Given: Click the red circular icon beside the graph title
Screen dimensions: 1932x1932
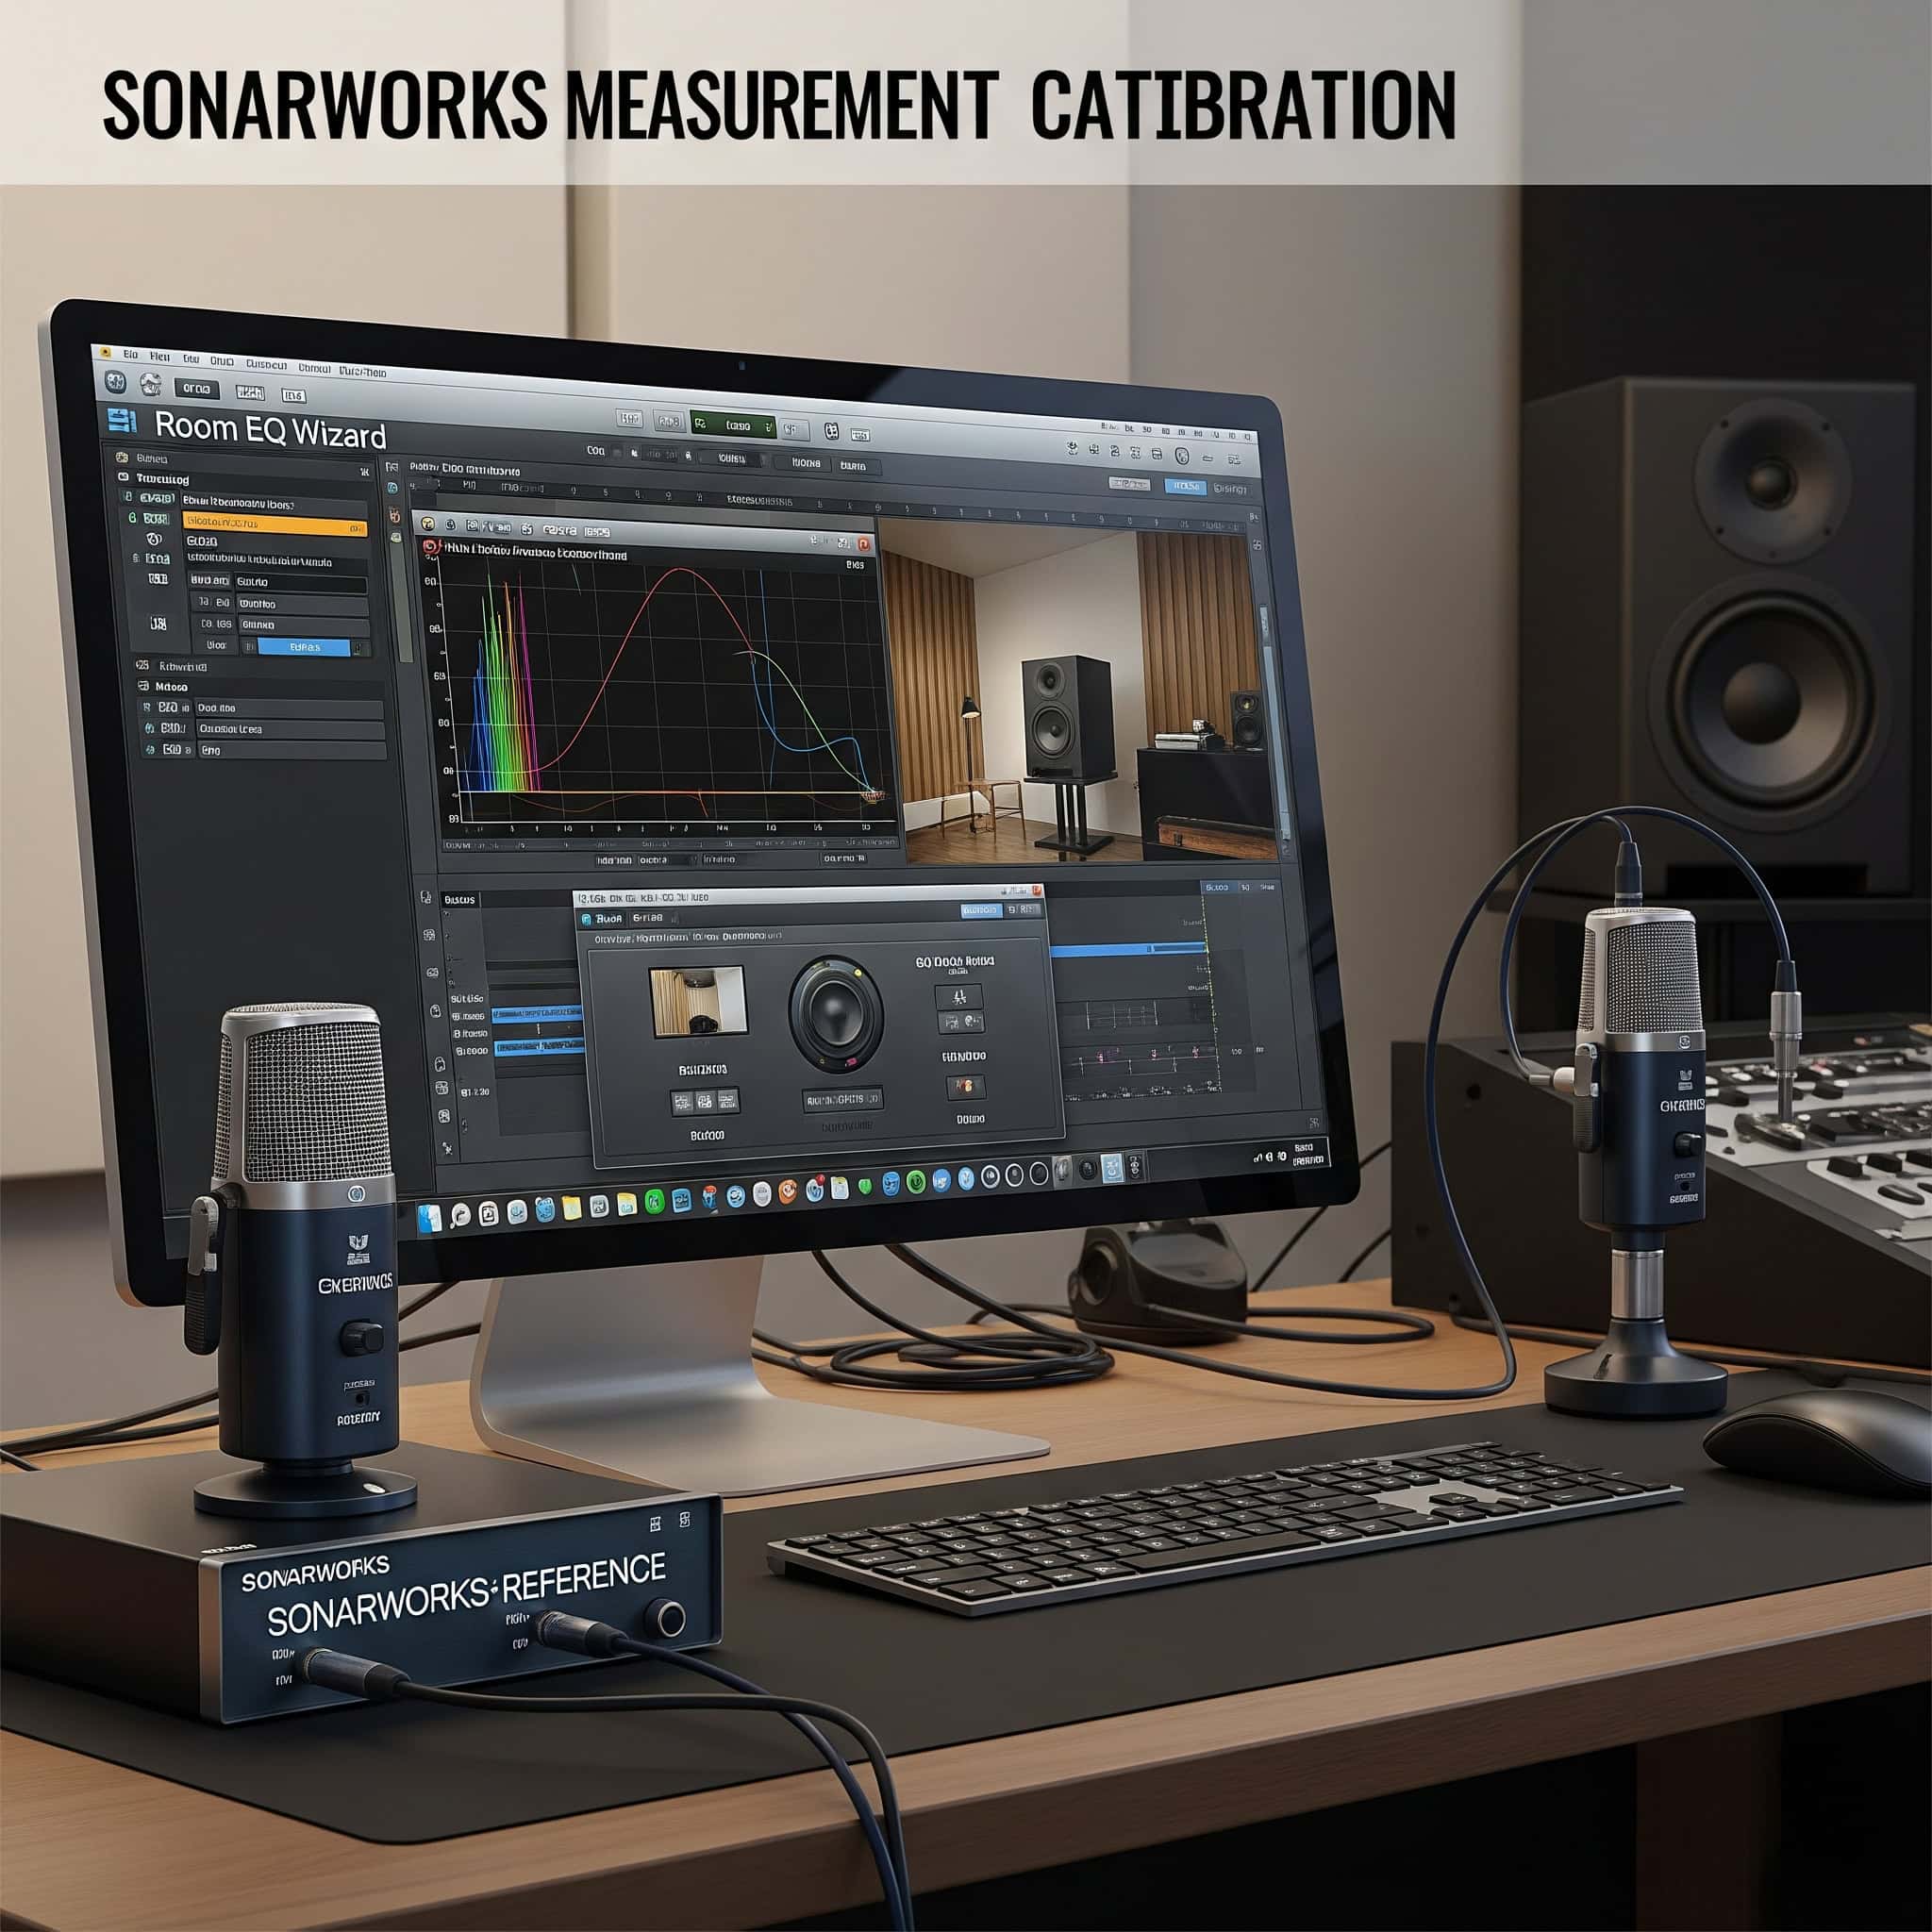Looking at the screenshot, I should tap(431, 548).
